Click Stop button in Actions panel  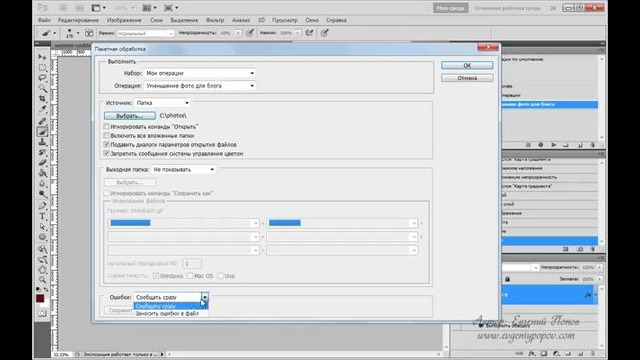click(528, 145)
